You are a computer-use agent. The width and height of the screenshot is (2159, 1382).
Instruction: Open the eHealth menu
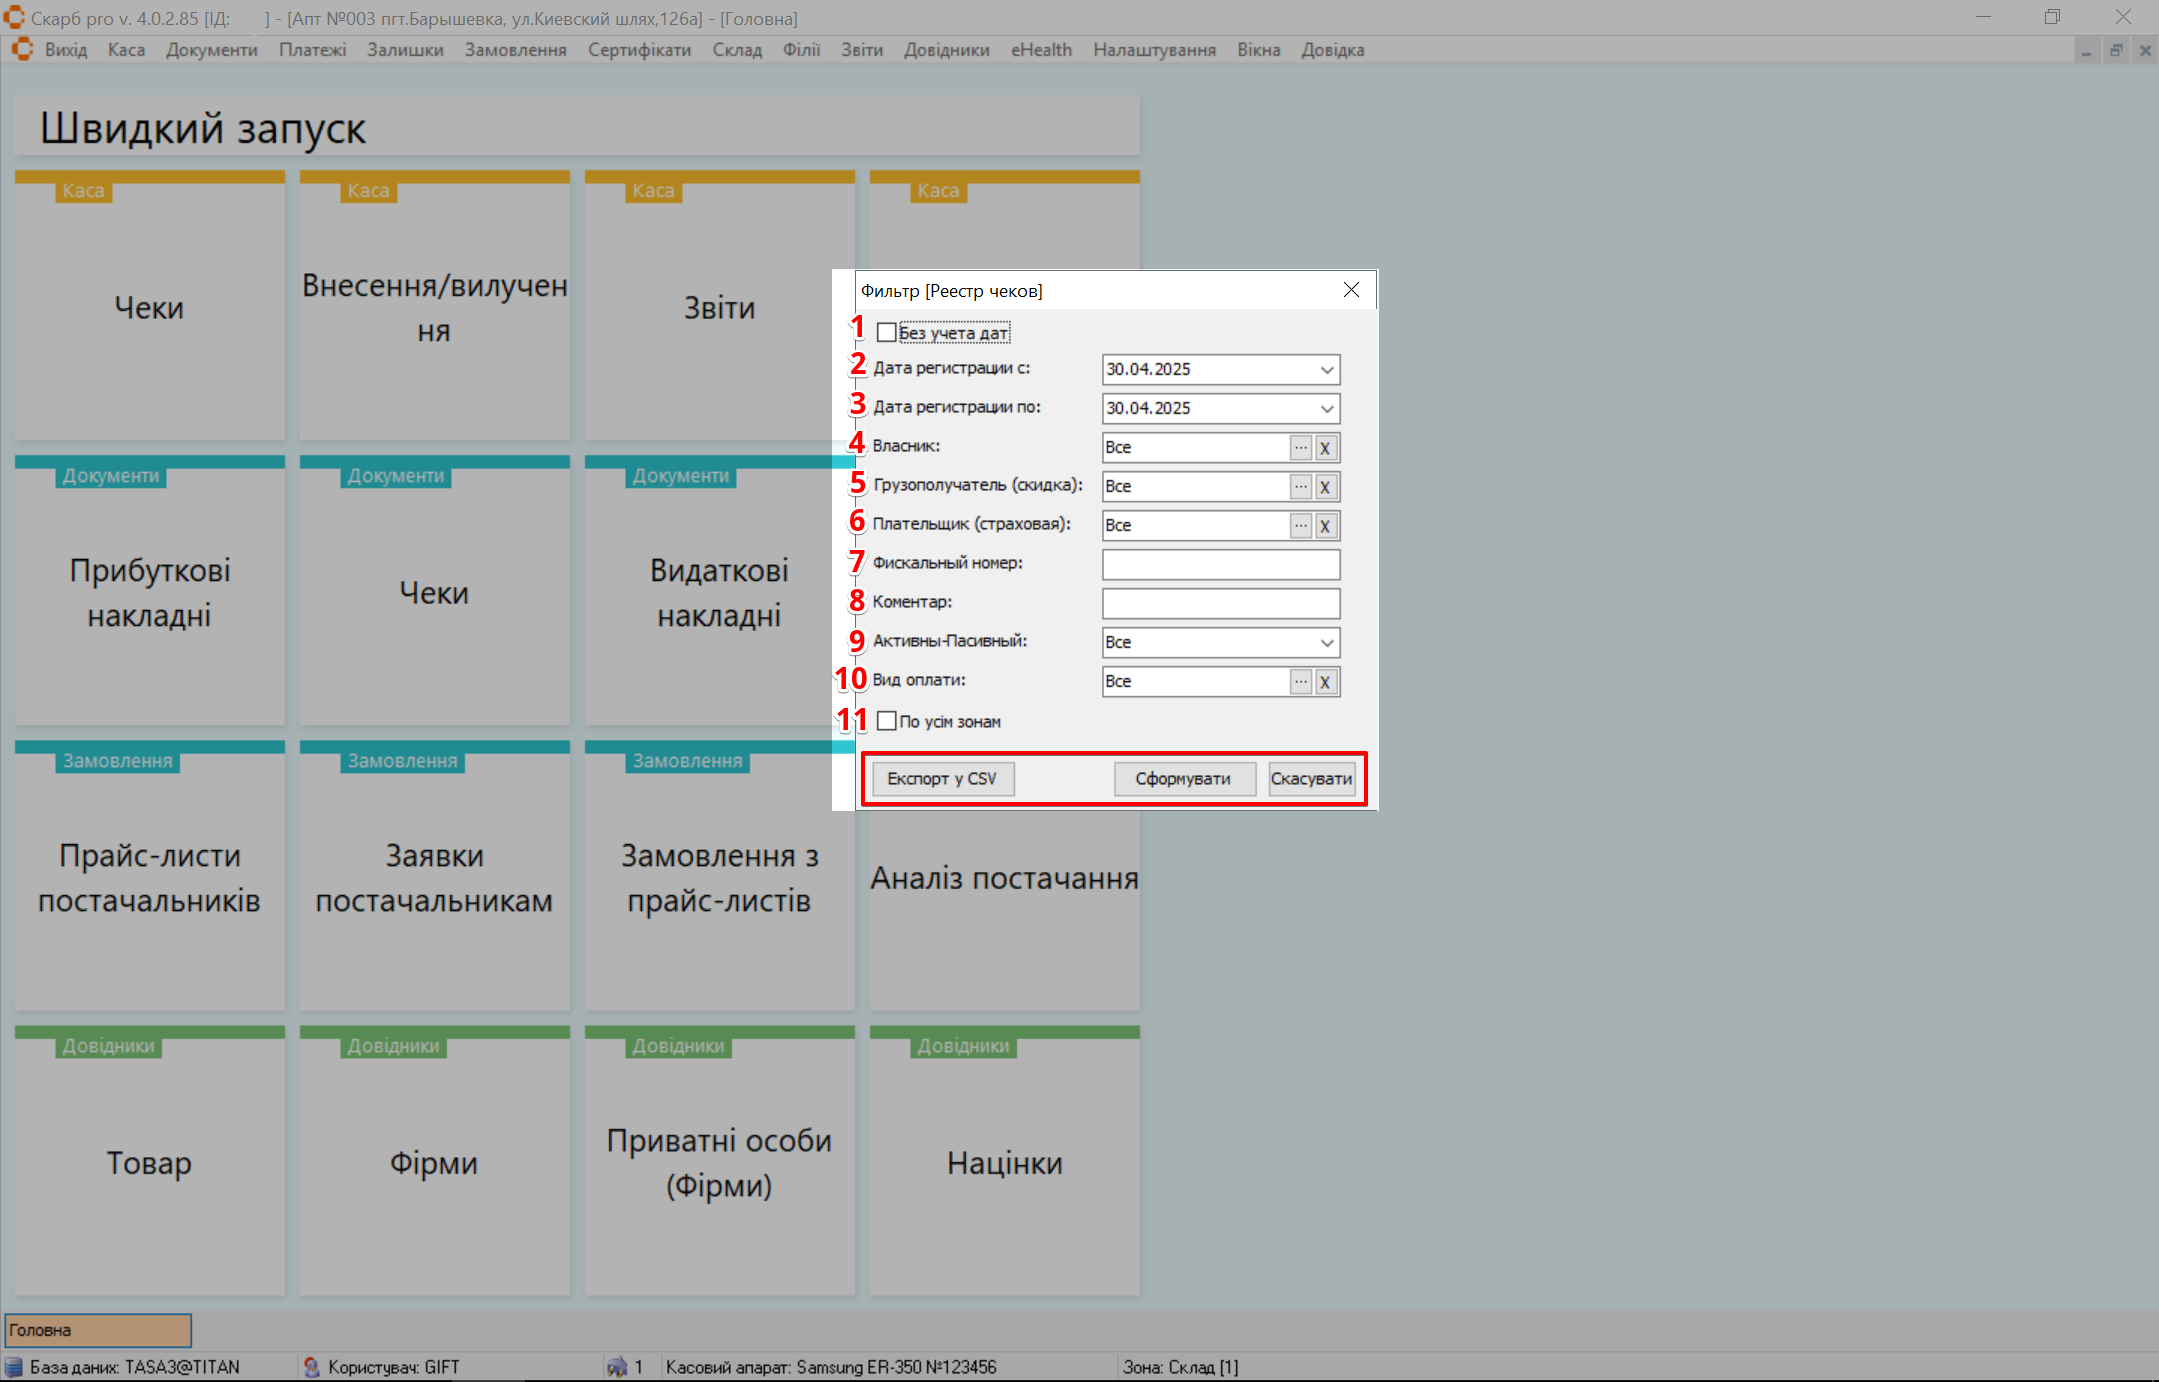click(1040, 50)
